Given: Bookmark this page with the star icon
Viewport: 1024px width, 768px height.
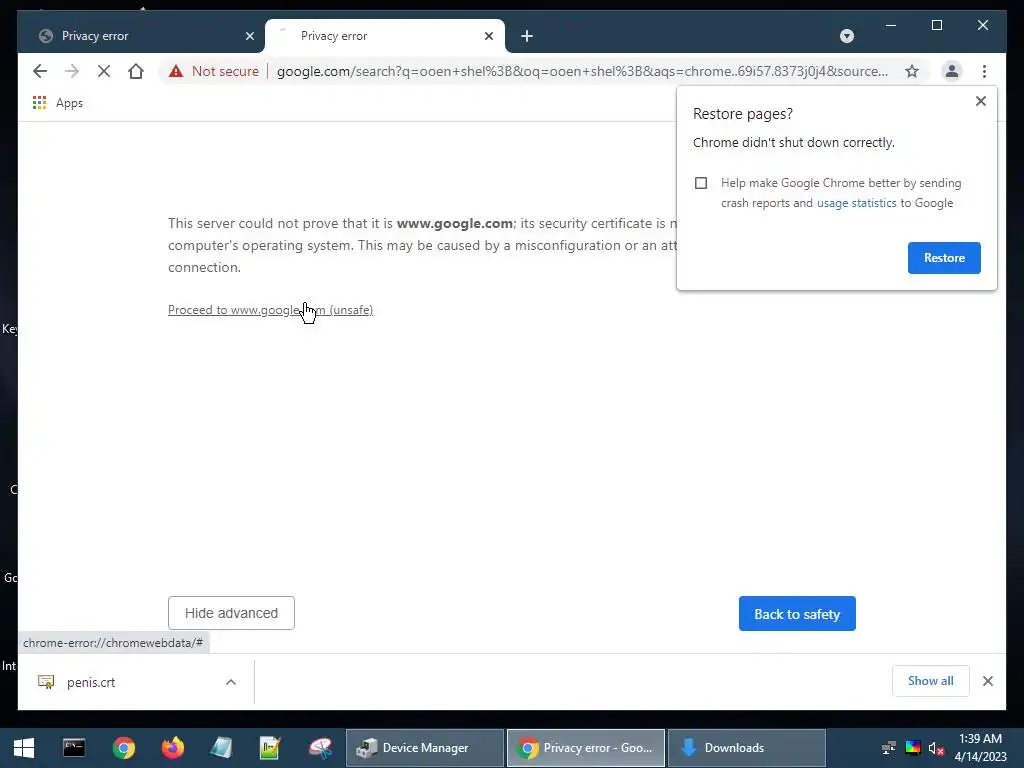Looking at the screenshot, I should click(912, 71).
